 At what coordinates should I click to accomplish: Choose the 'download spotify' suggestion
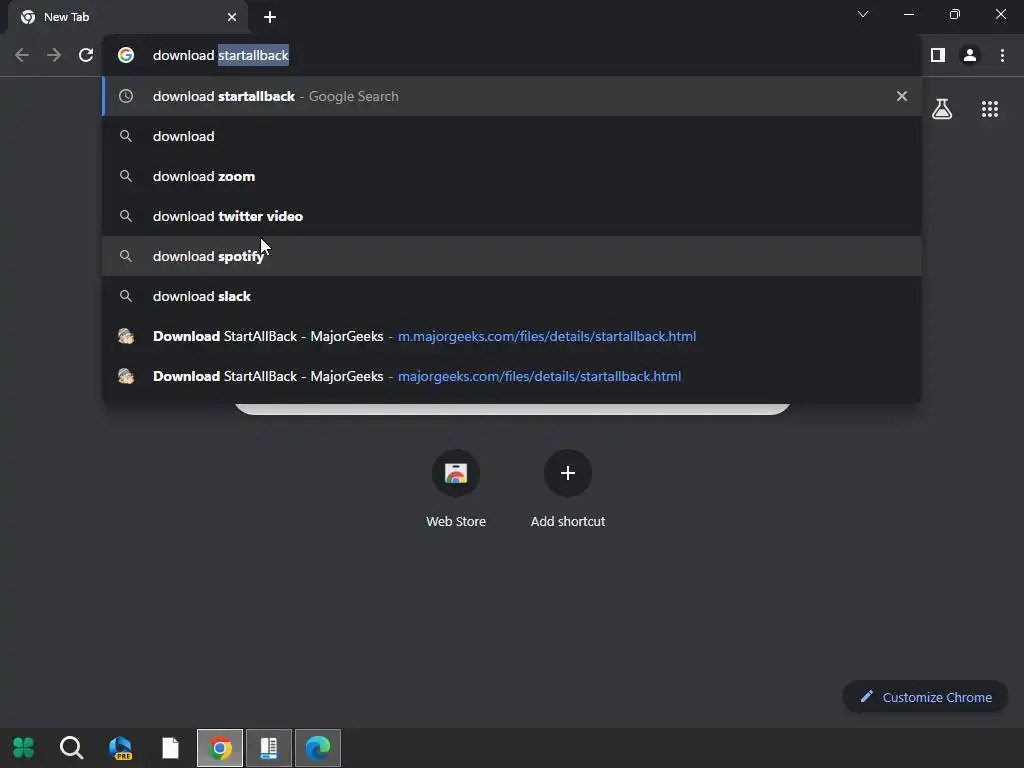511,256
